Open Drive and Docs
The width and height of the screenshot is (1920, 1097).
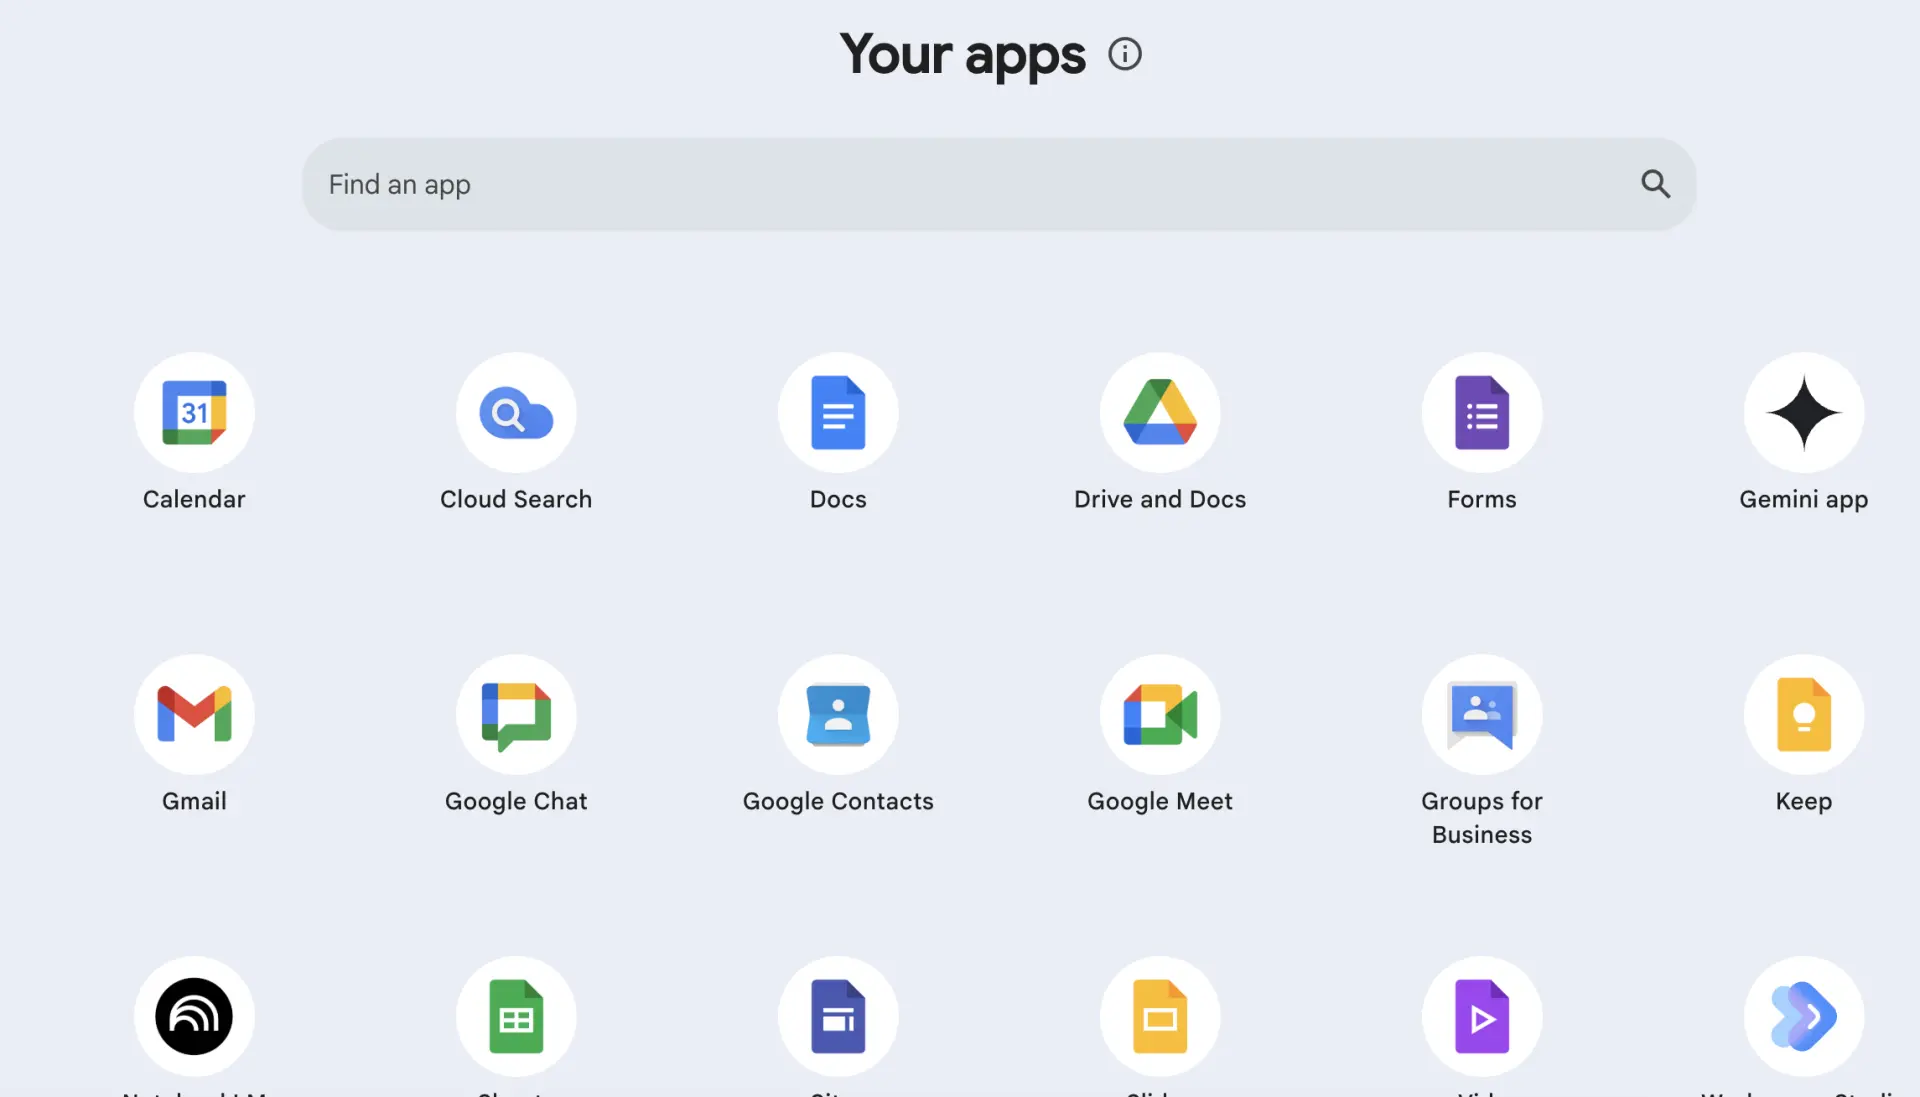pyautogui.click(x=1160, y=412)
